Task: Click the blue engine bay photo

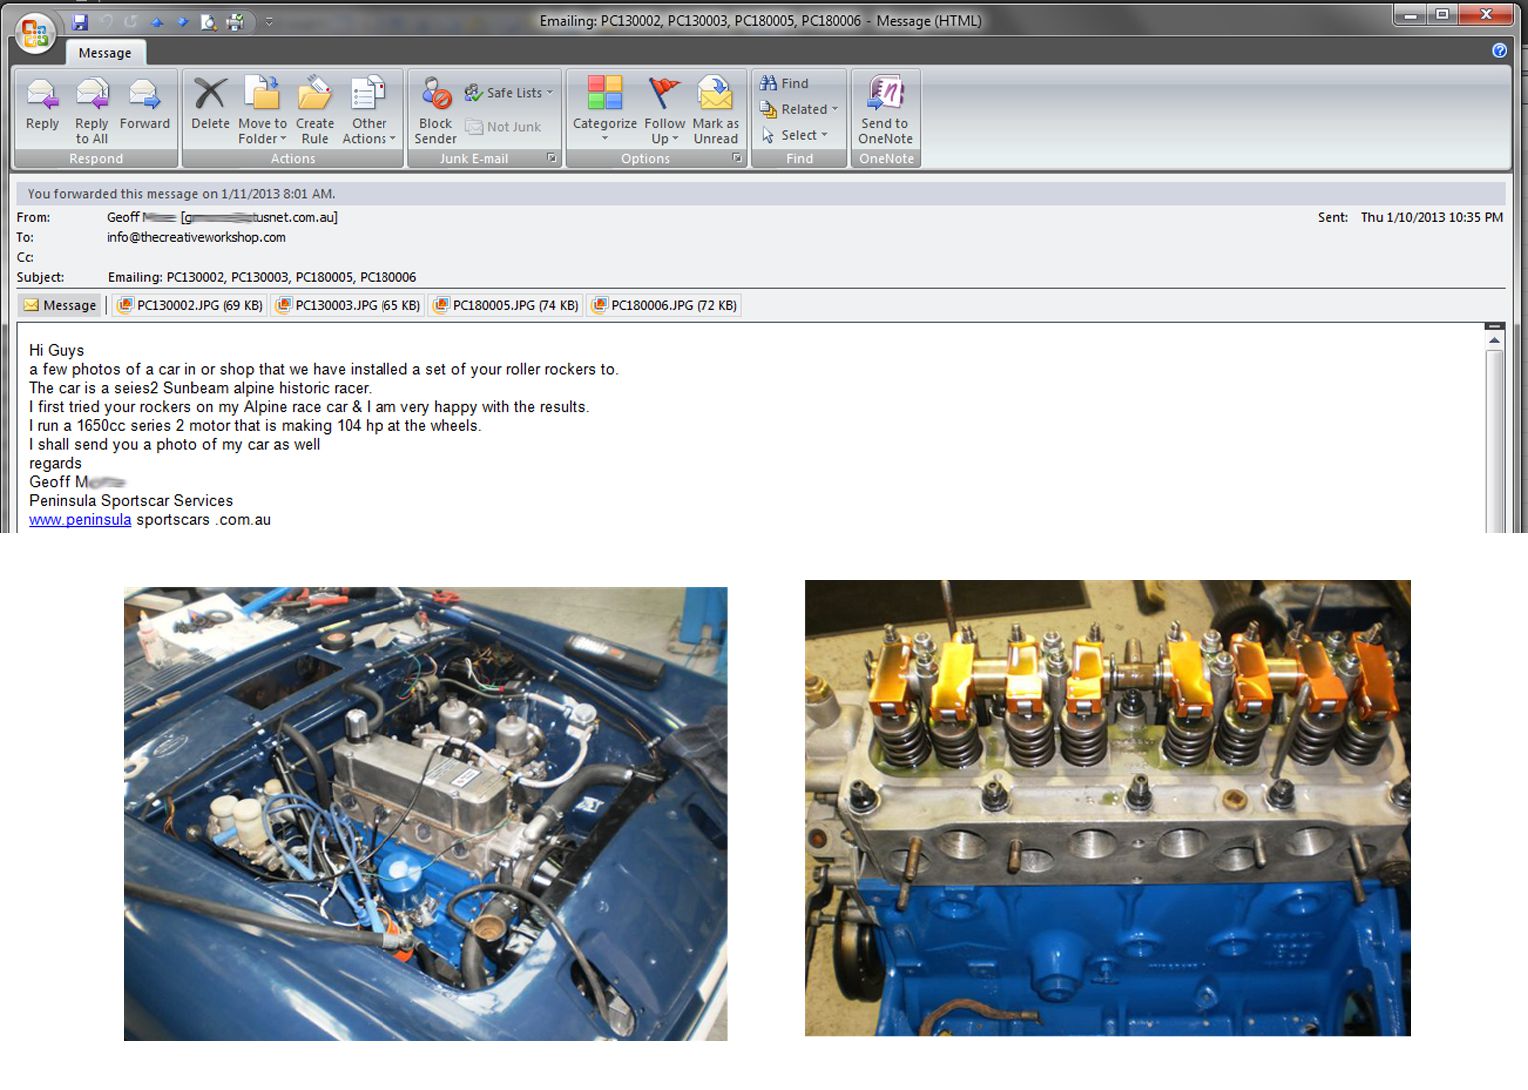Action: click(x=425, y=813)
